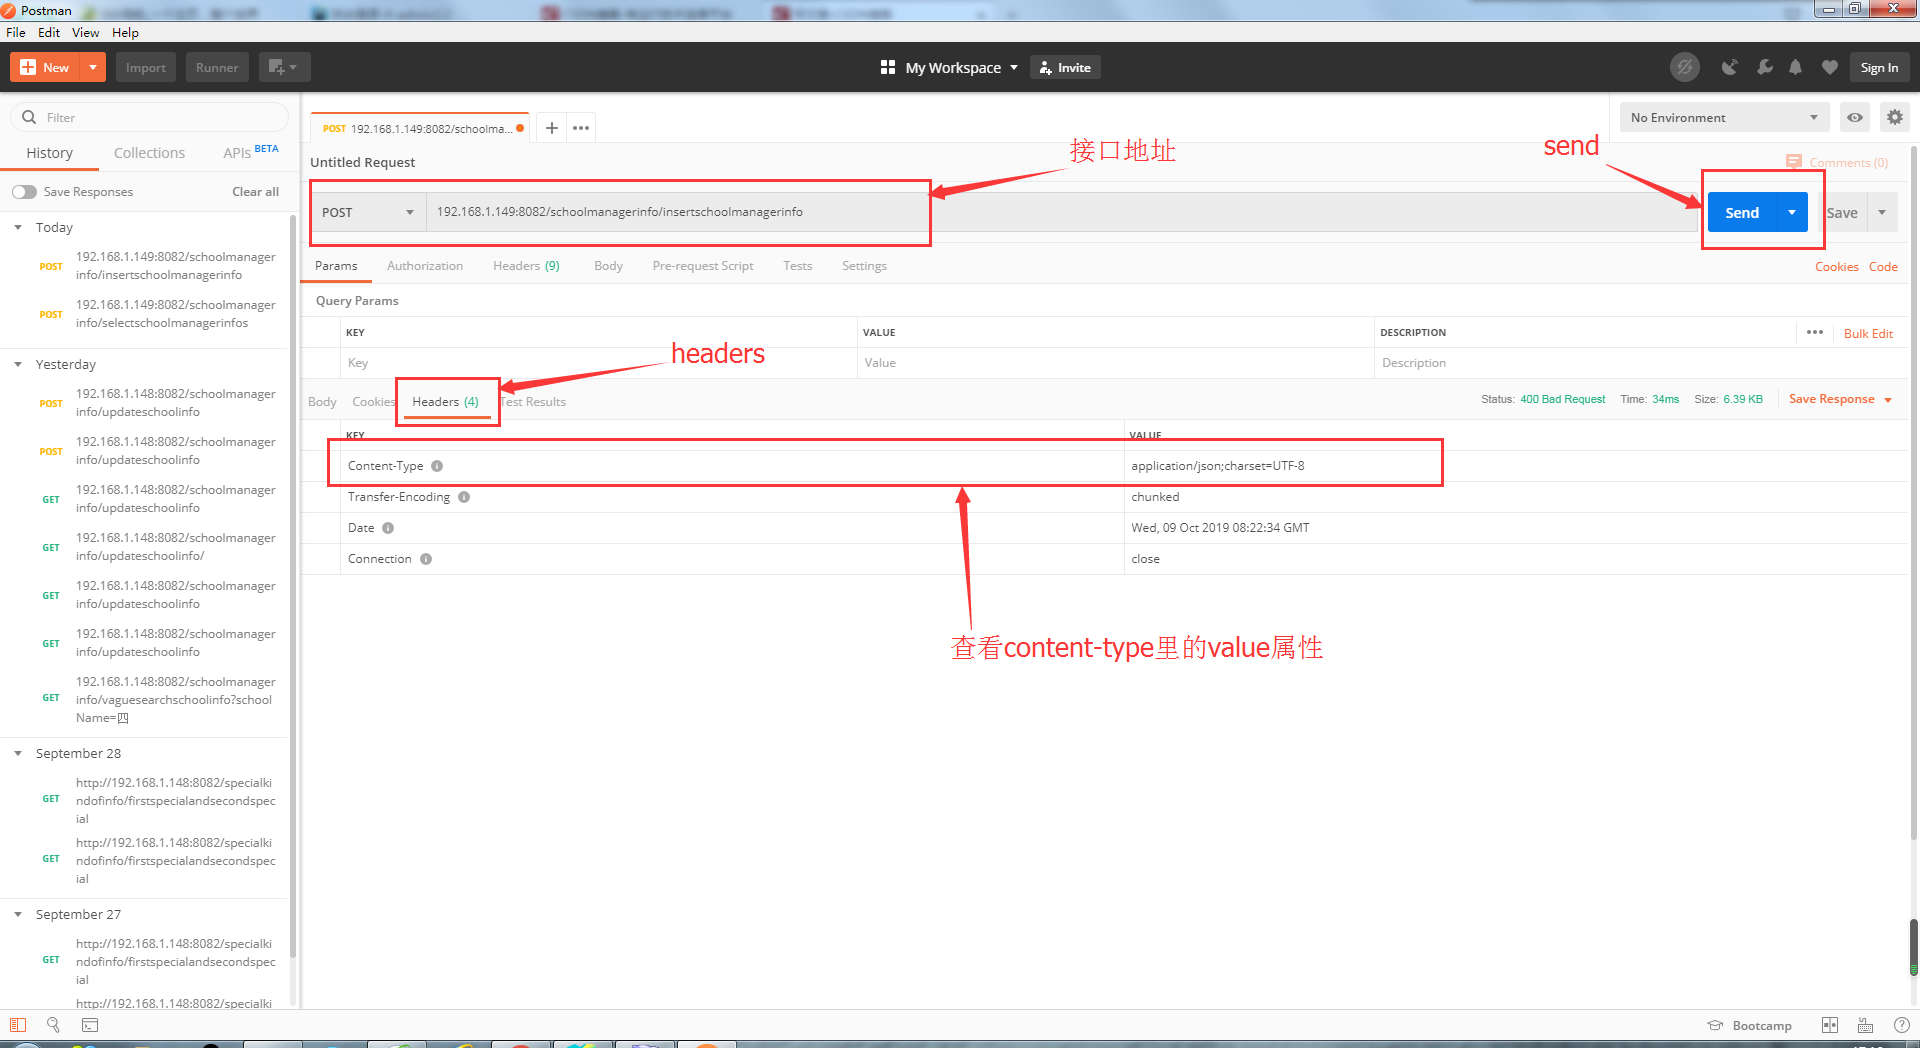Open request Headers (9) tab
1920x1048 pixels.
tap(526, 266)
